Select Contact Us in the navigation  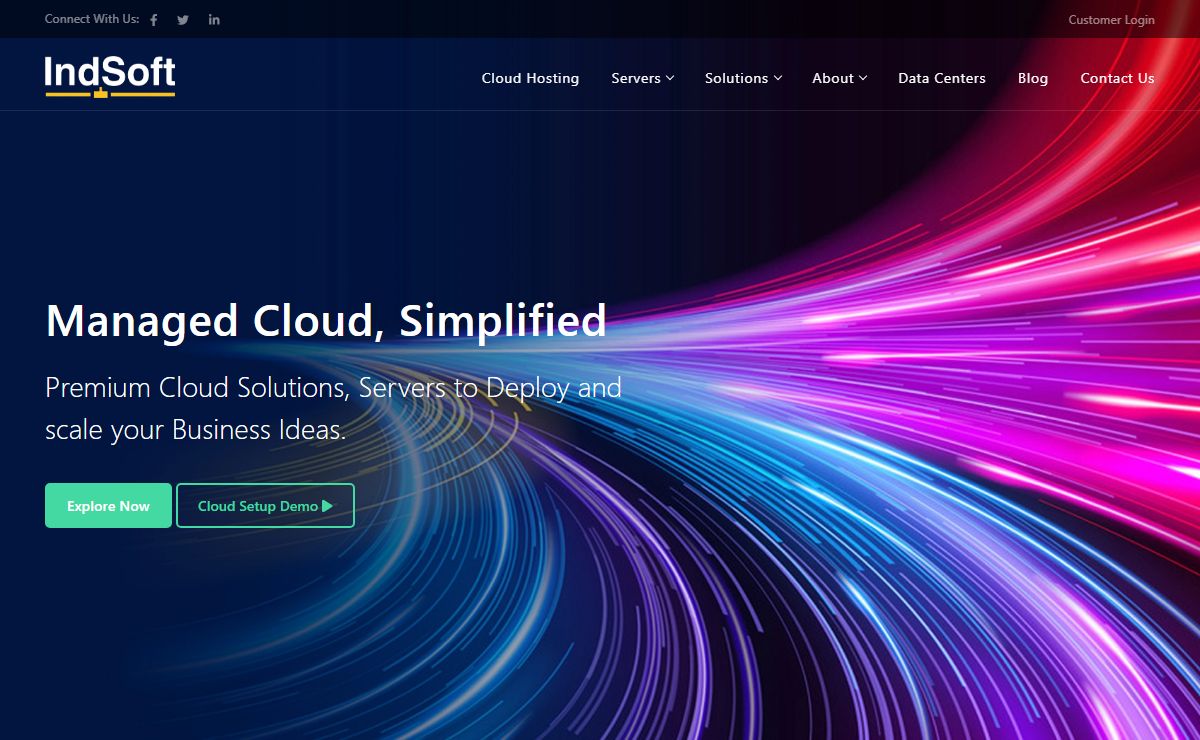1117,78
